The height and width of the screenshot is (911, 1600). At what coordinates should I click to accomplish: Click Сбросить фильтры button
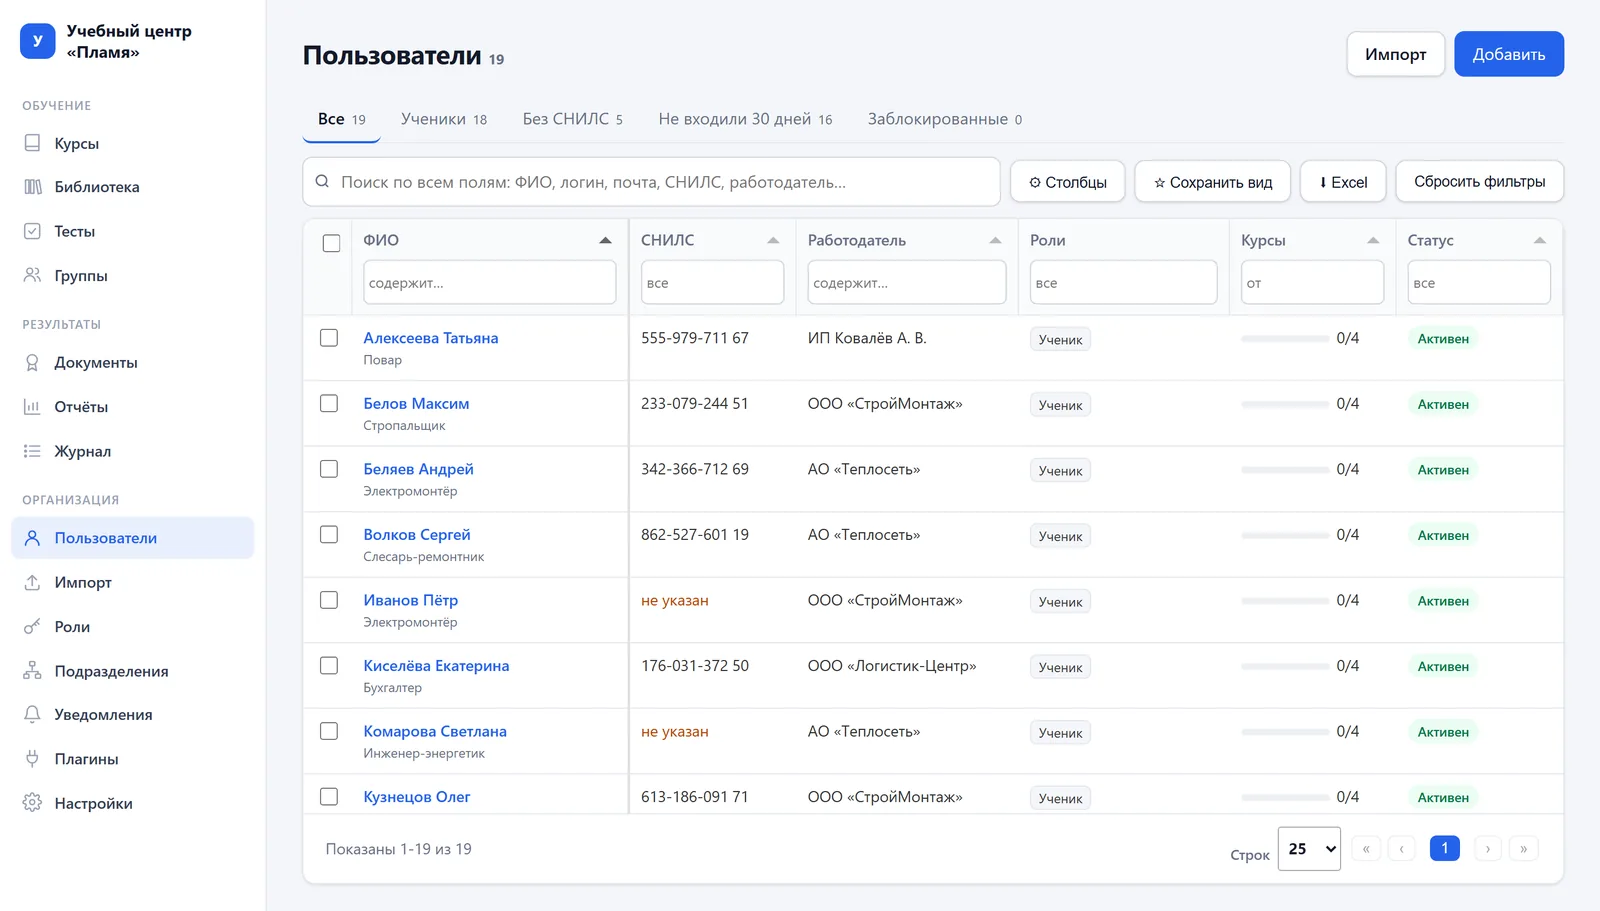pyautogui.click(x=1479, y=182)
